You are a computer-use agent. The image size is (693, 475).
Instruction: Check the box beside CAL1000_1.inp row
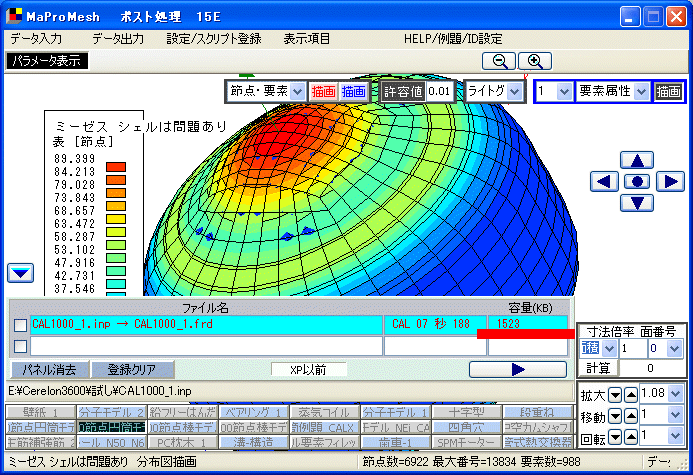pos(20,325)
